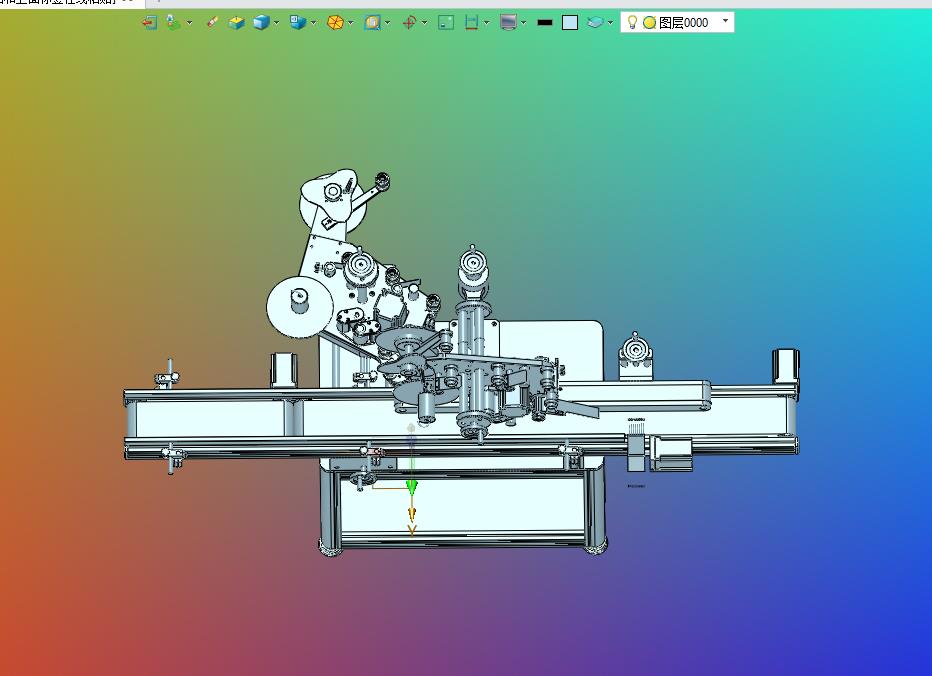Toggle the light bulb layer visibility icon
This screenshot has width=932, height=676.
point(632,23)
